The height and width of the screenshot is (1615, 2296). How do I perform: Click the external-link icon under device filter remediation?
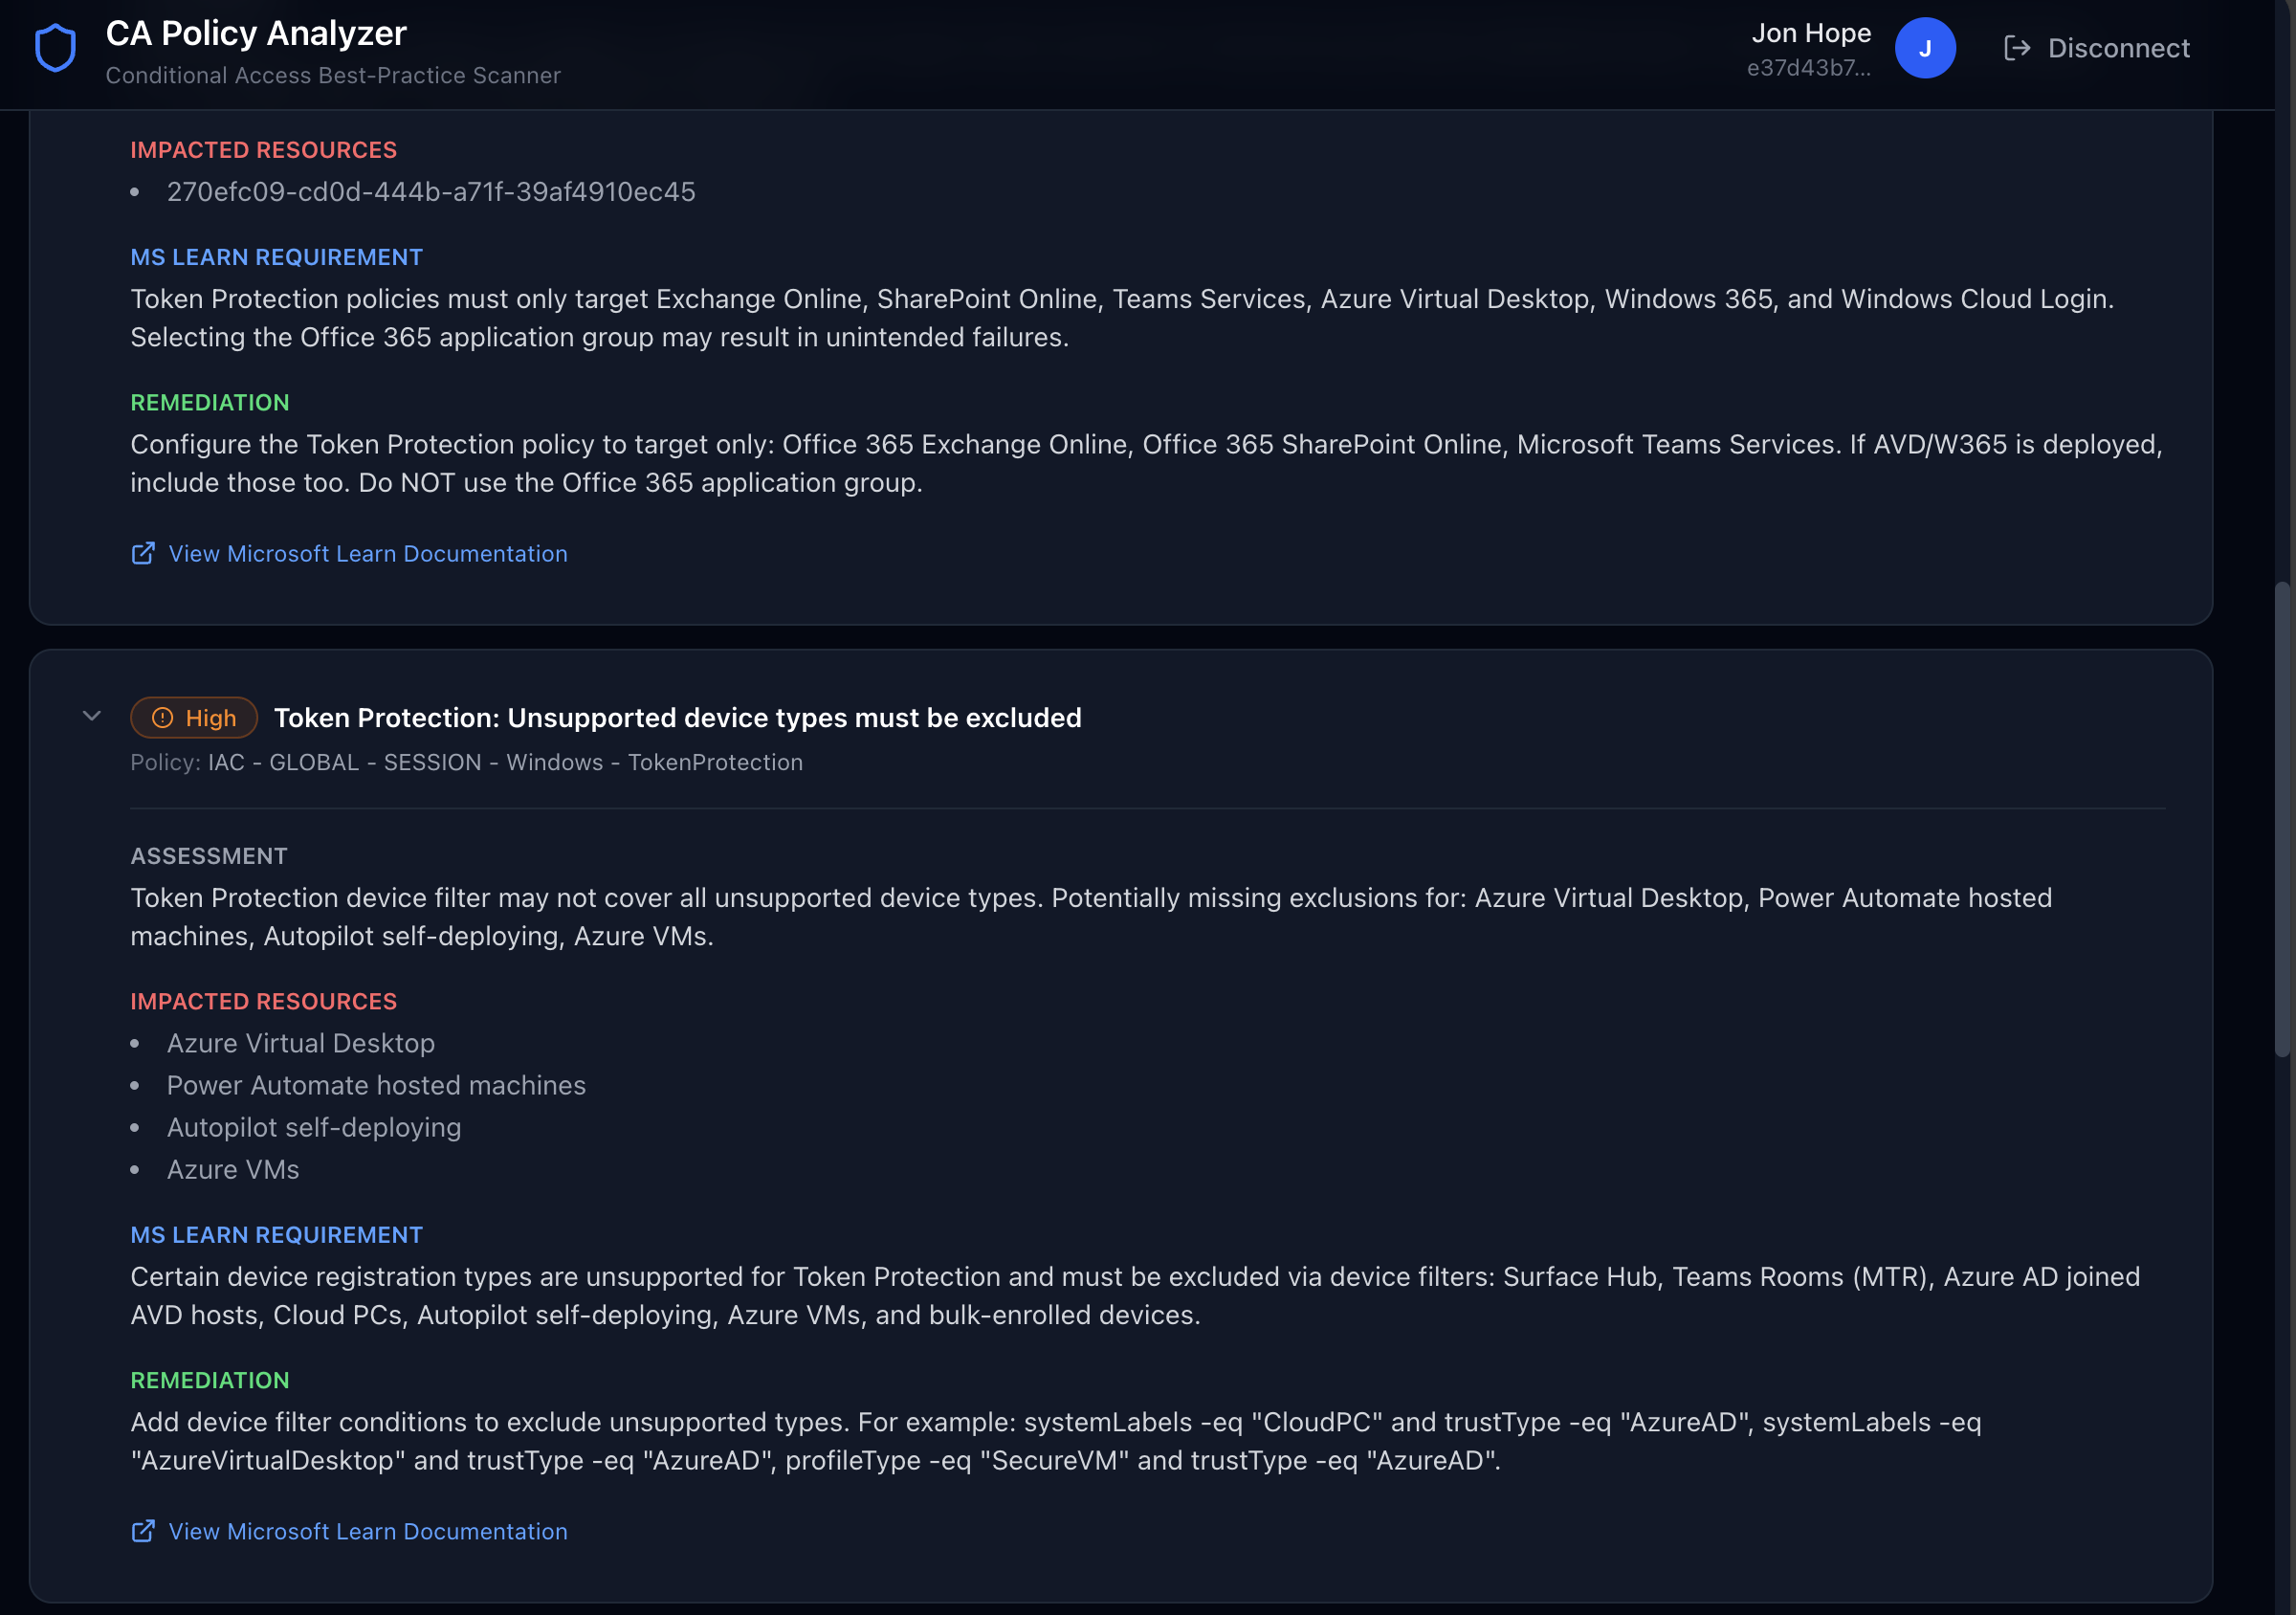pyautogui.click(x=143, y=1531)
